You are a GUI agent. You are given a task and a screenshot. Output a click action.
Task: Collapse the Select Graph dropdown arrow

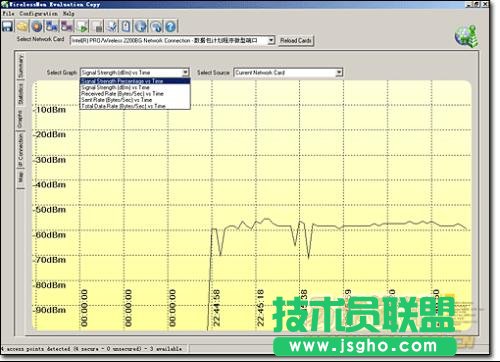click(x=185, y=72)
